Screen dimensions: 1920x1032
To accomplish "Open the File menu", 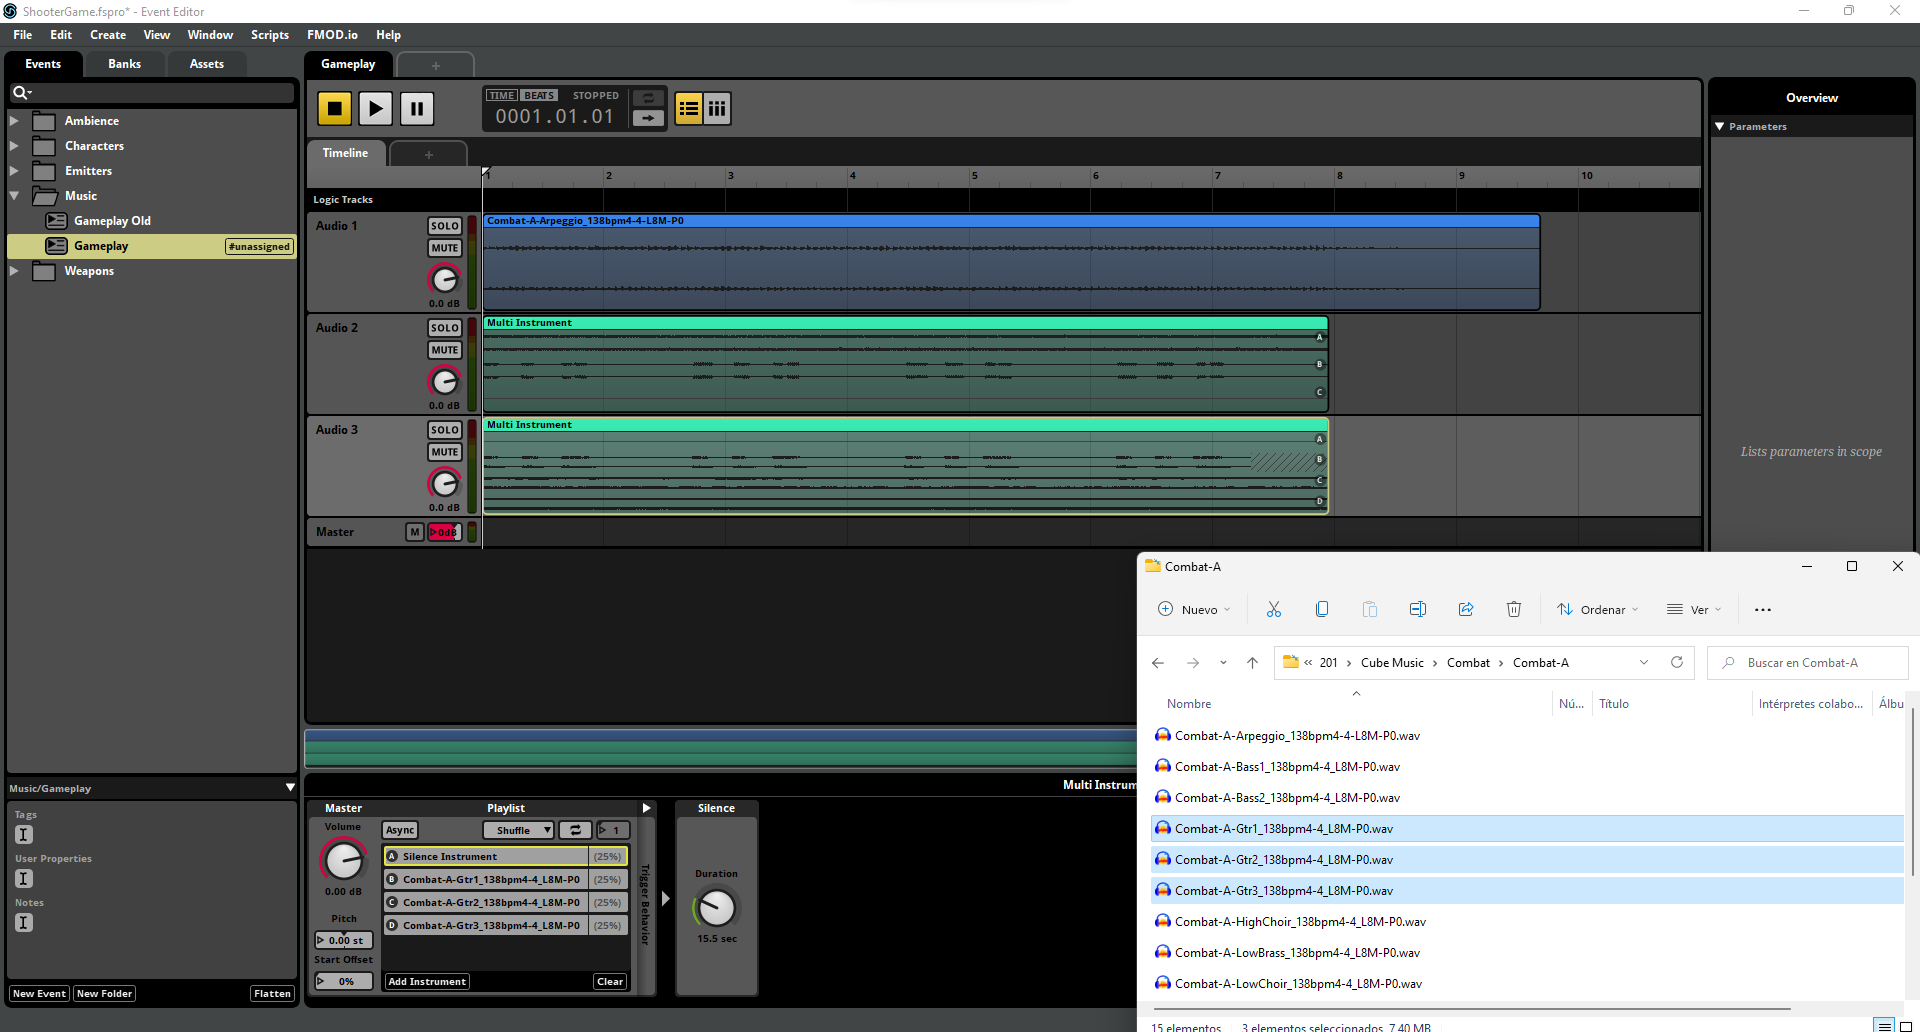I will click(22, 35).
